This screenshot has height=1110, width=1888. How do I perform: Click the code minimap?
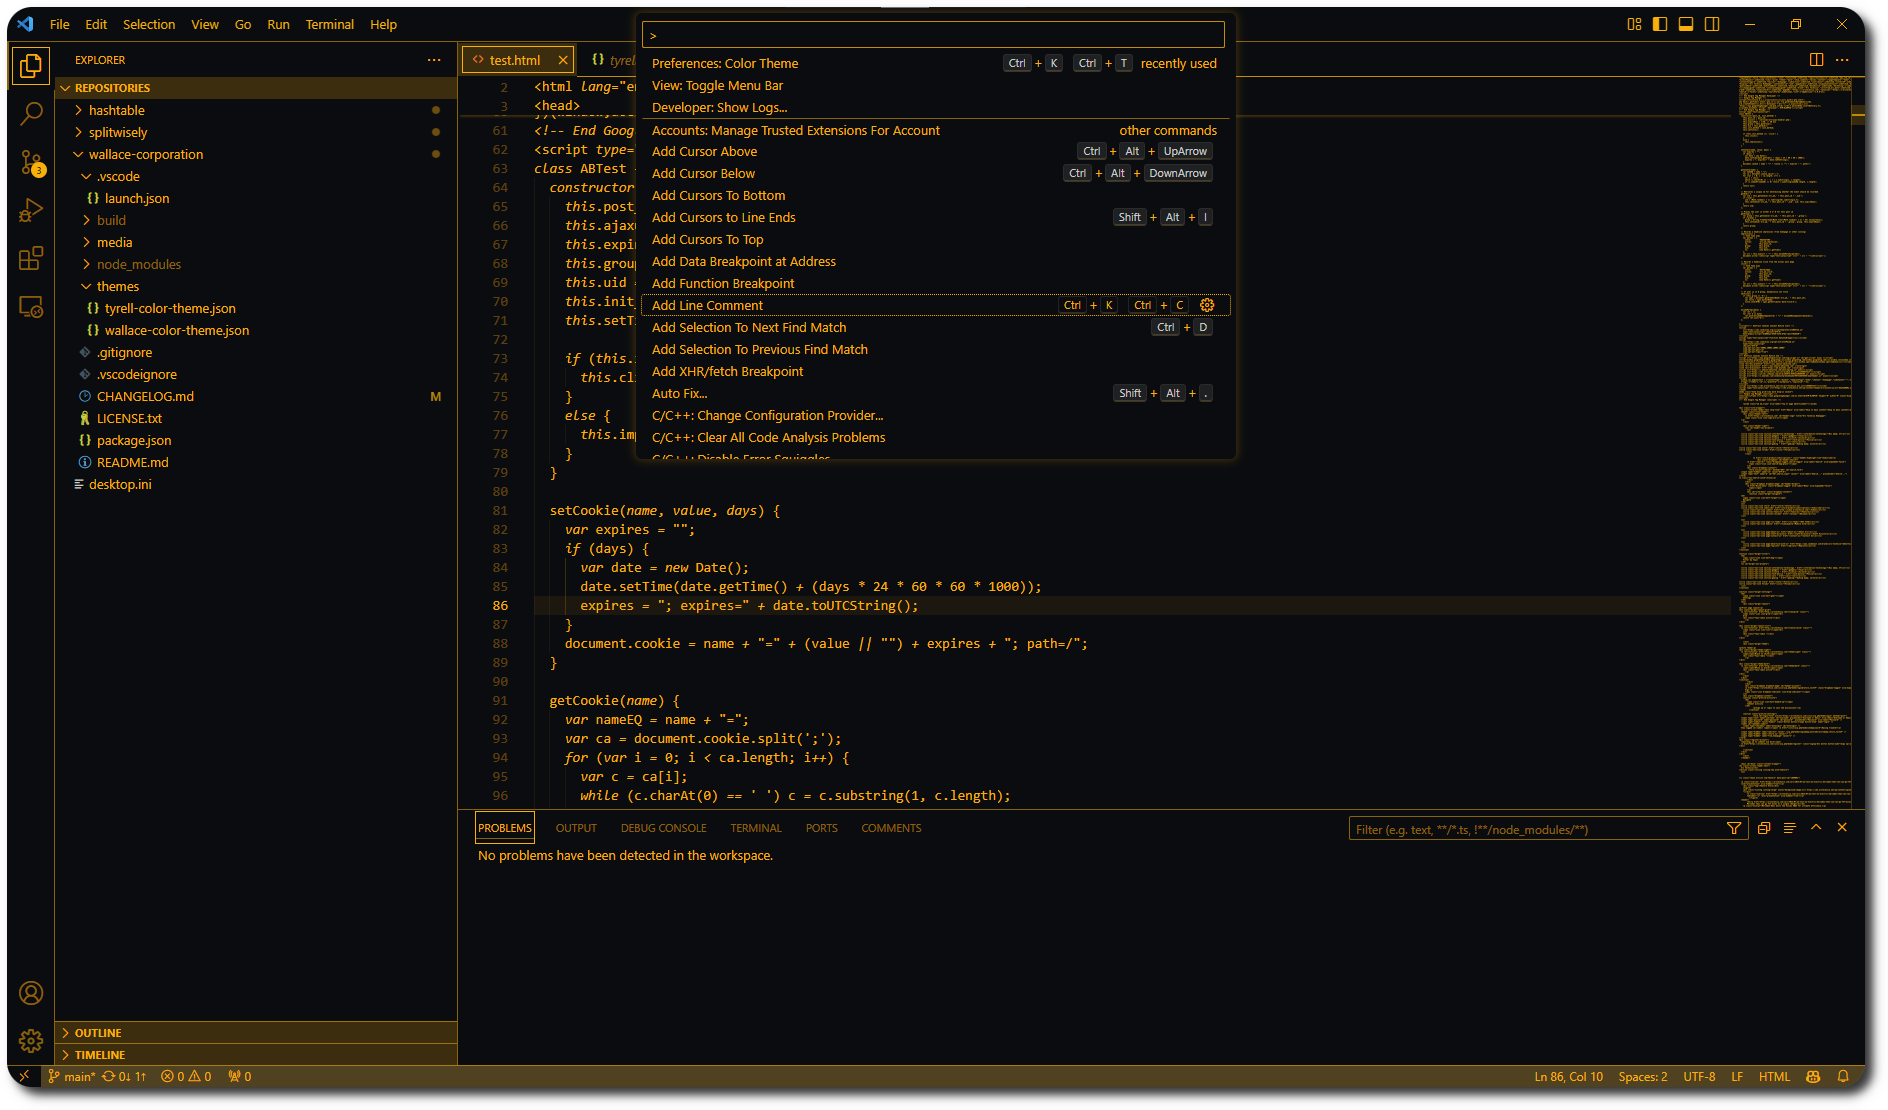point(1794,442)
